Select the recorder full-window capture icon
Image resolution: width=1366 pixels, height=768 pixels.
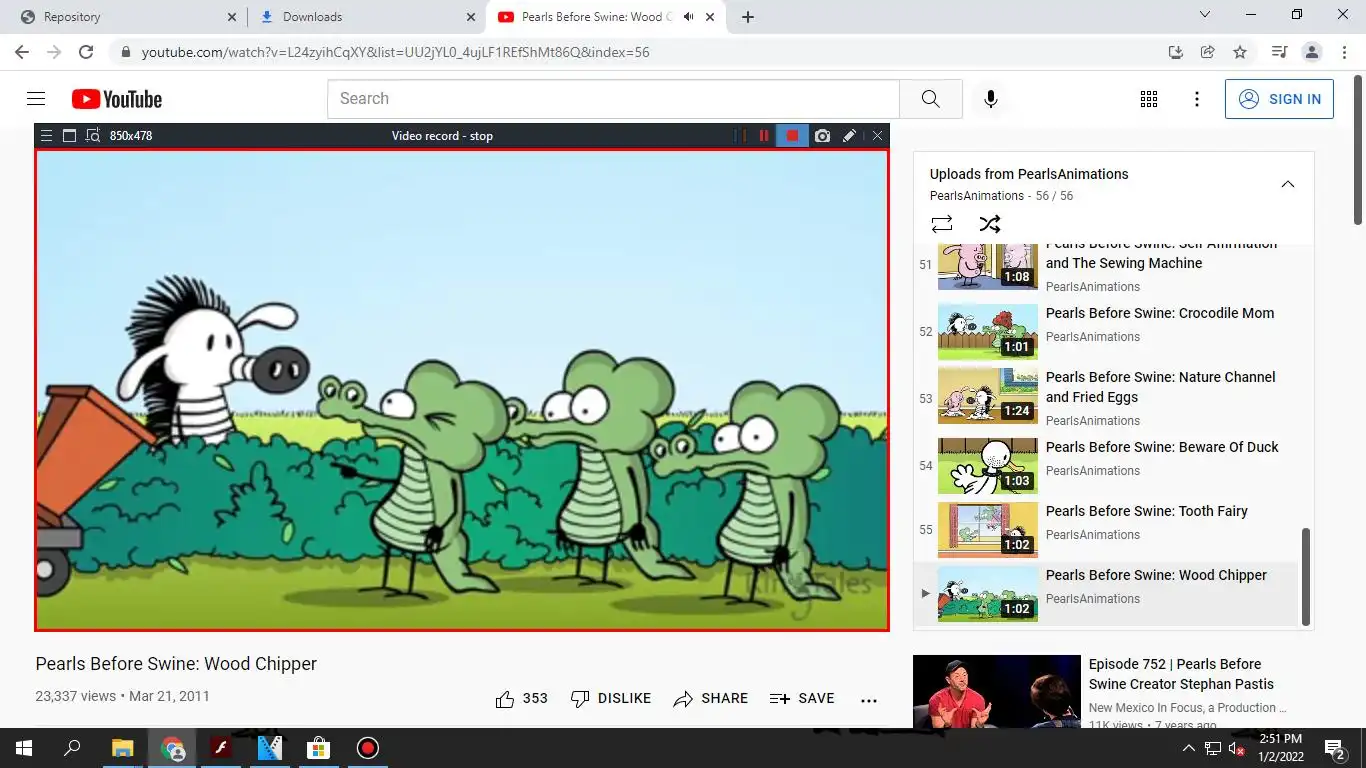69,136
